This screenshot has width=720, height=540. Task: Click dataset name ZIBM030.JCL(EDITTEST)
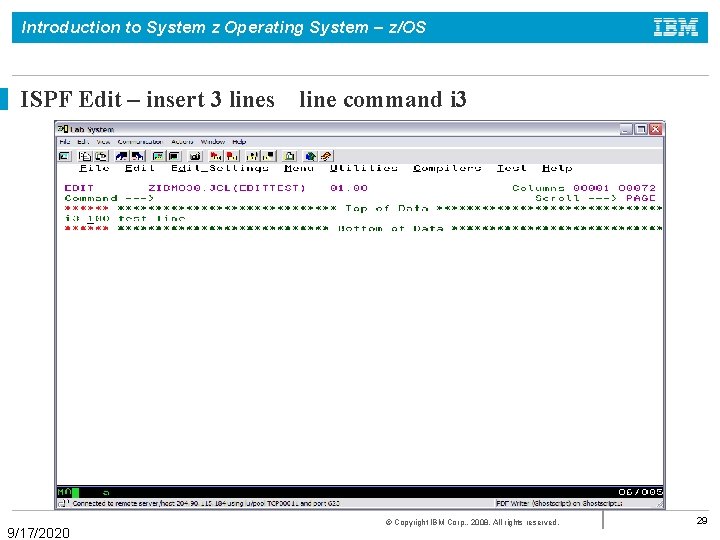click(227, 188)
